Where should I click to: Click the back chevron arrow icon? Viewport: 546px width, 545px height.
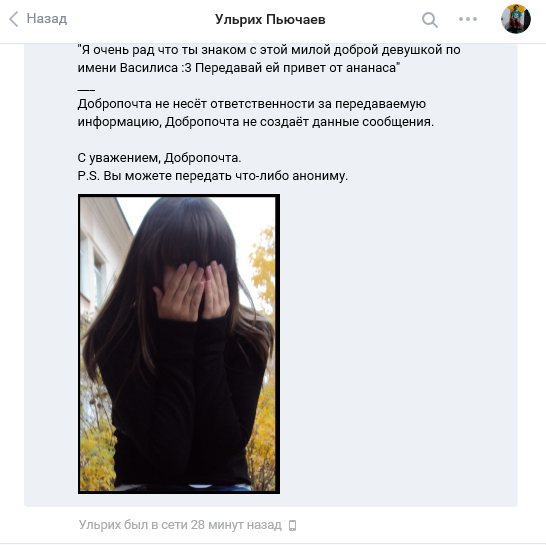coord(14,19)
